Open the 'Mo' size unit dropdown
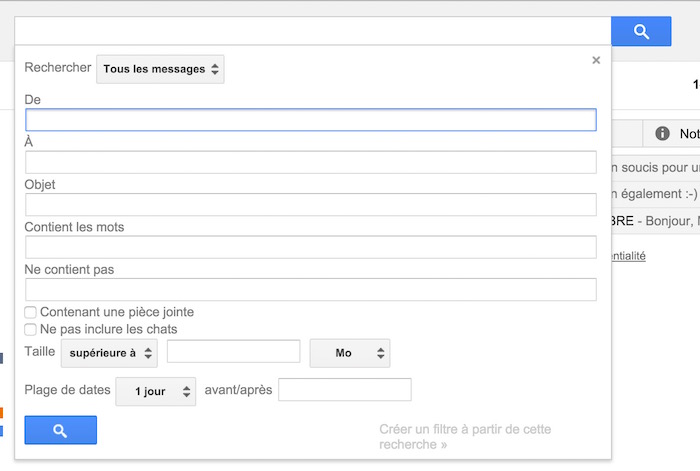The height and width of the screenshot is (471, 700). coord(349,353)
